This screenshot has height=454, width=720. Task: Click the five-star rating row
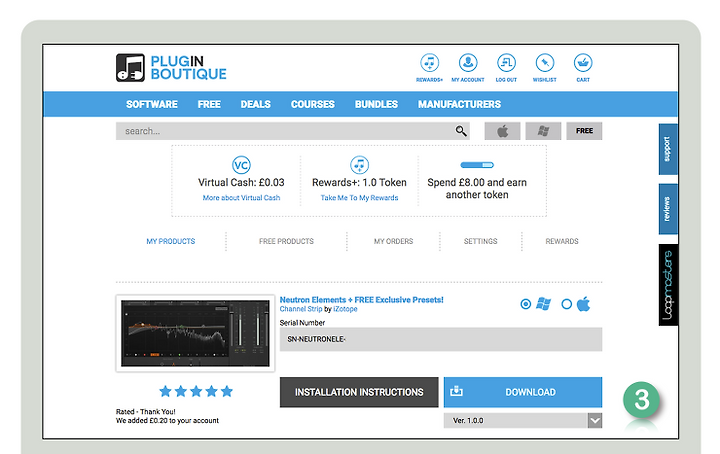coord(196,391)
